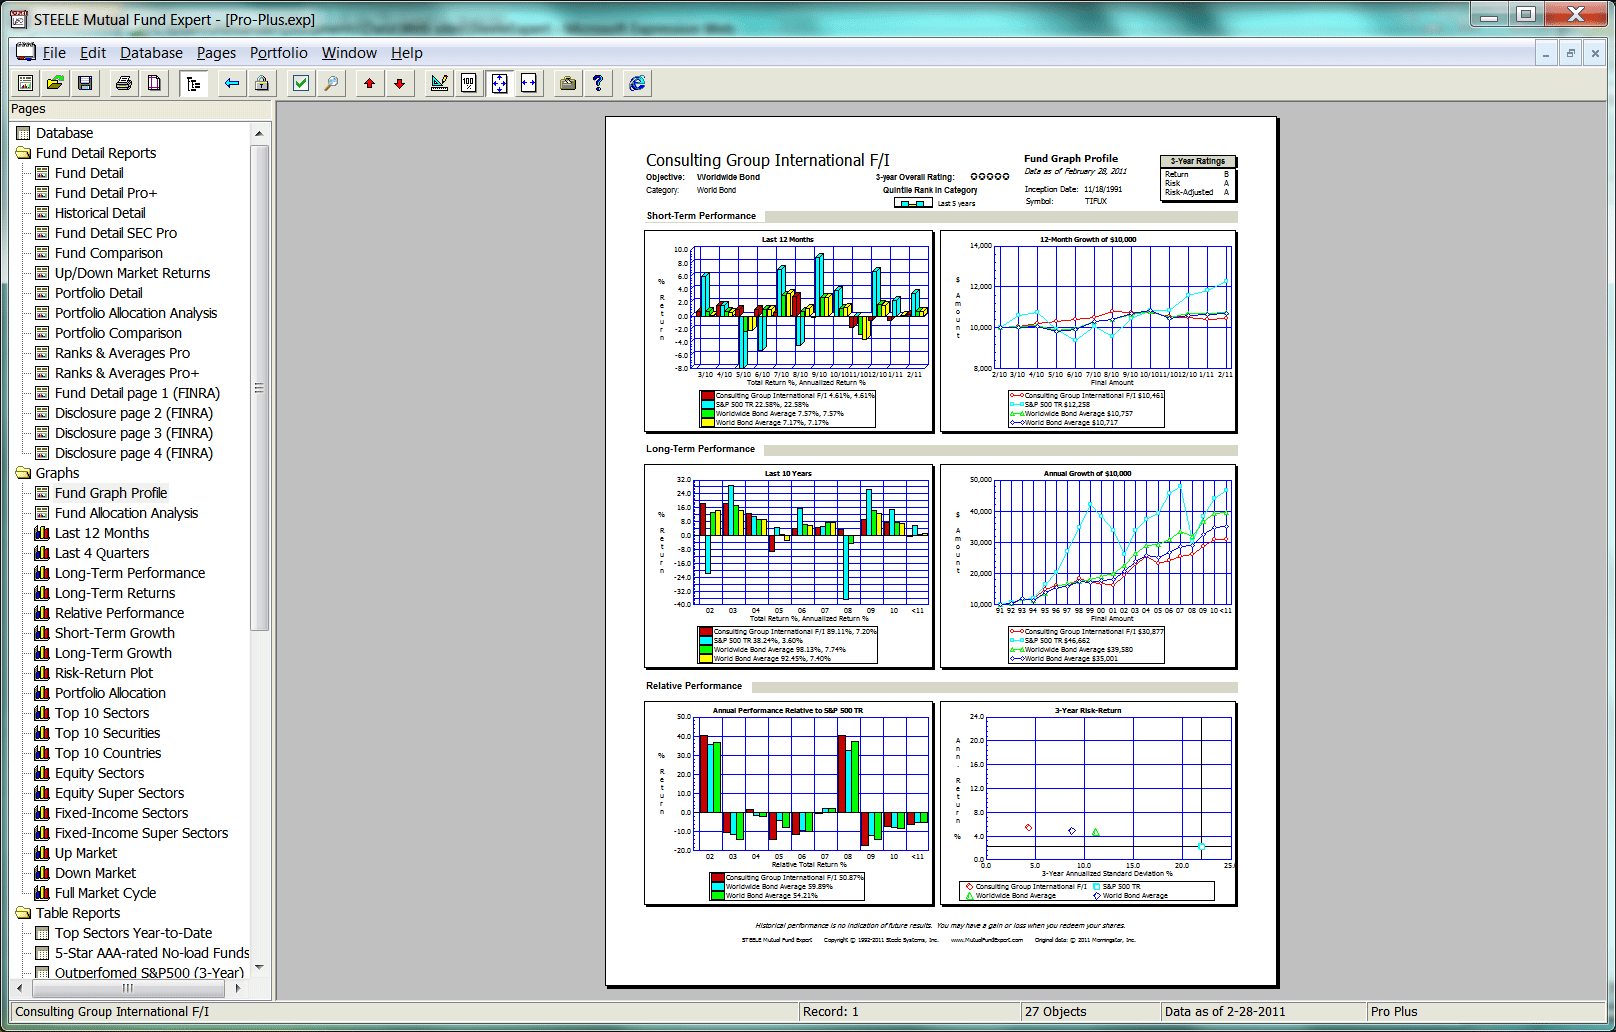The image size is (1616, 1032).
Task: Click the briefcase portfolio icon
Action: coord(568,83)
